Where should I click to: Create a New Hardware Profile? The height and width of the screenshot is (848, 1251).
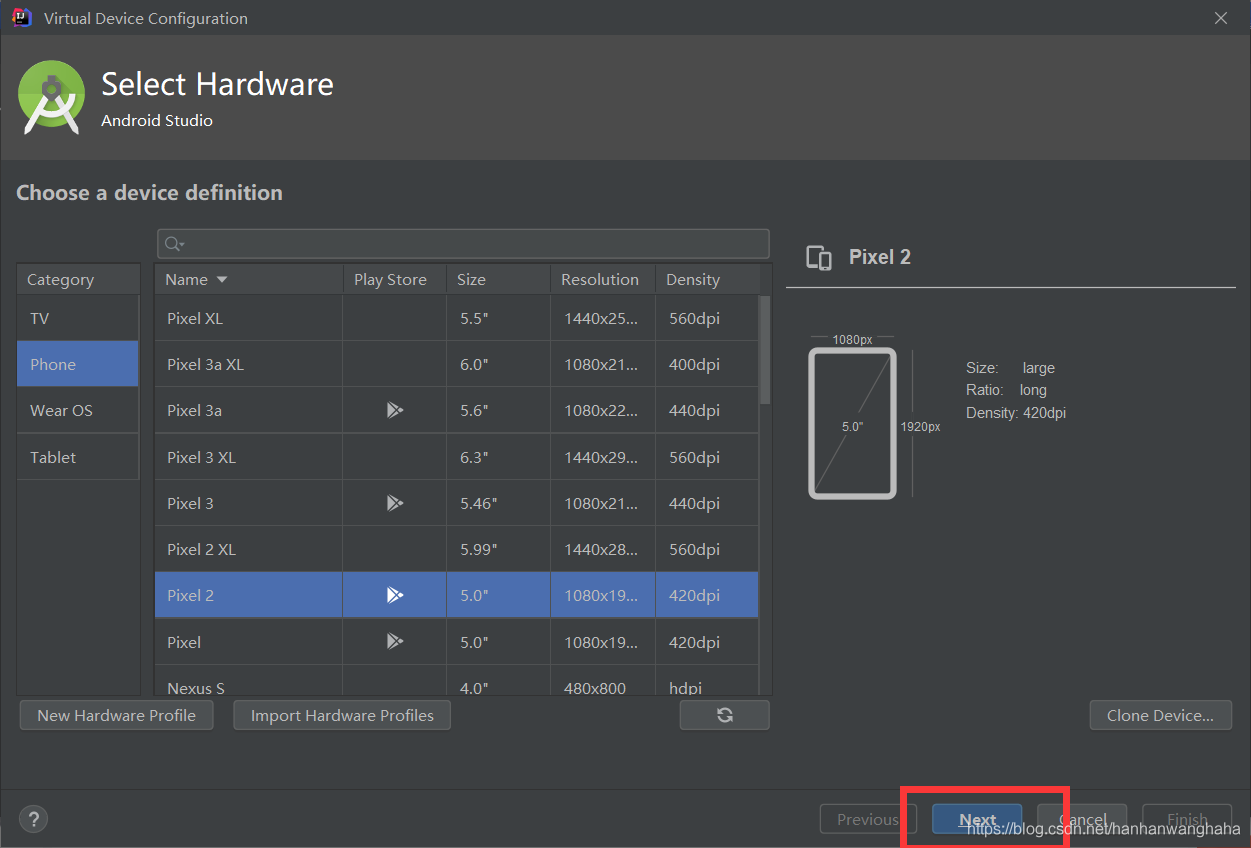click(116, 714)
